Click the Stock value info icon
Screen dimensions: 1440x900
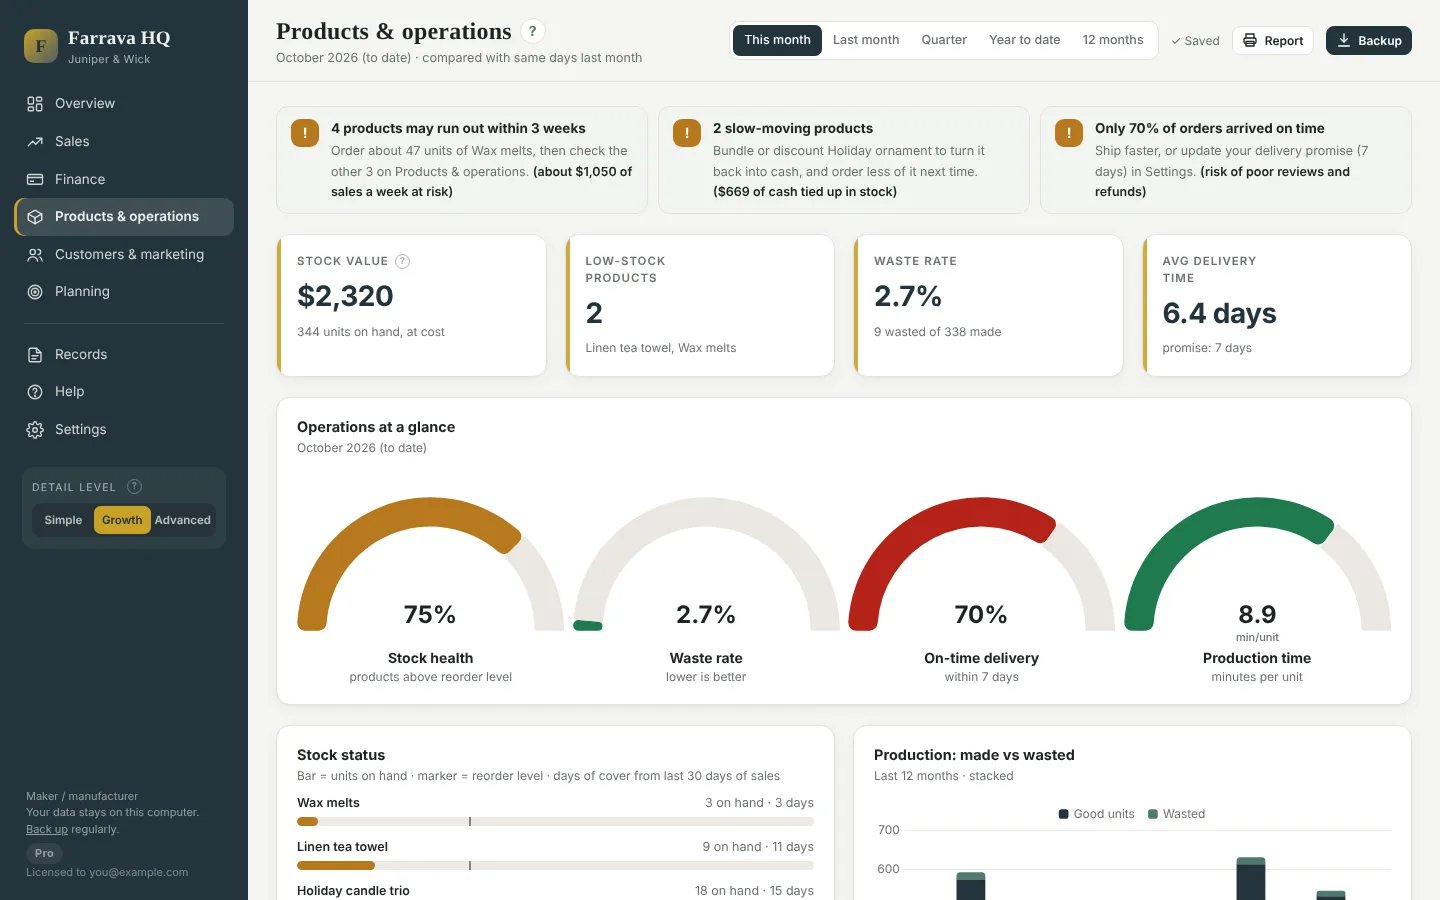coord(403,262)
